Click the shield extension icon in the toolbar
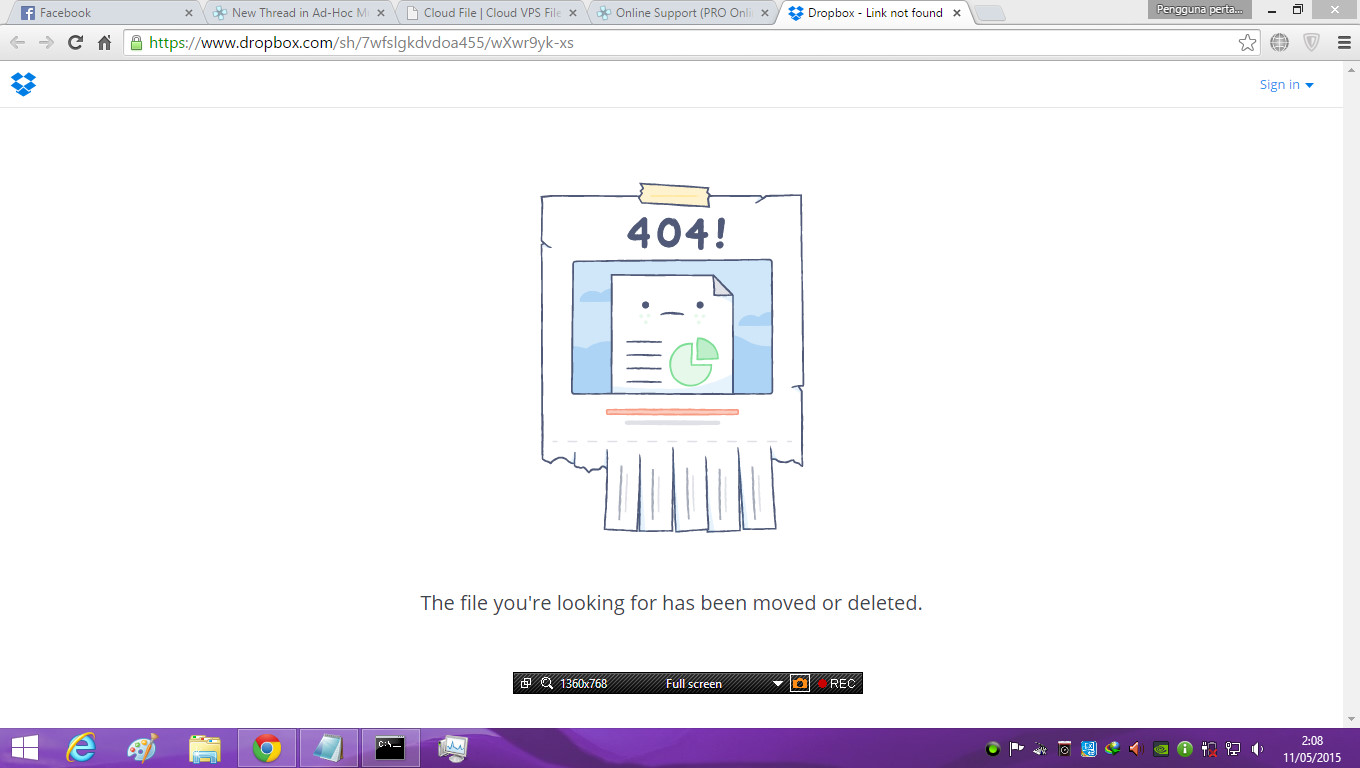 1311,43
